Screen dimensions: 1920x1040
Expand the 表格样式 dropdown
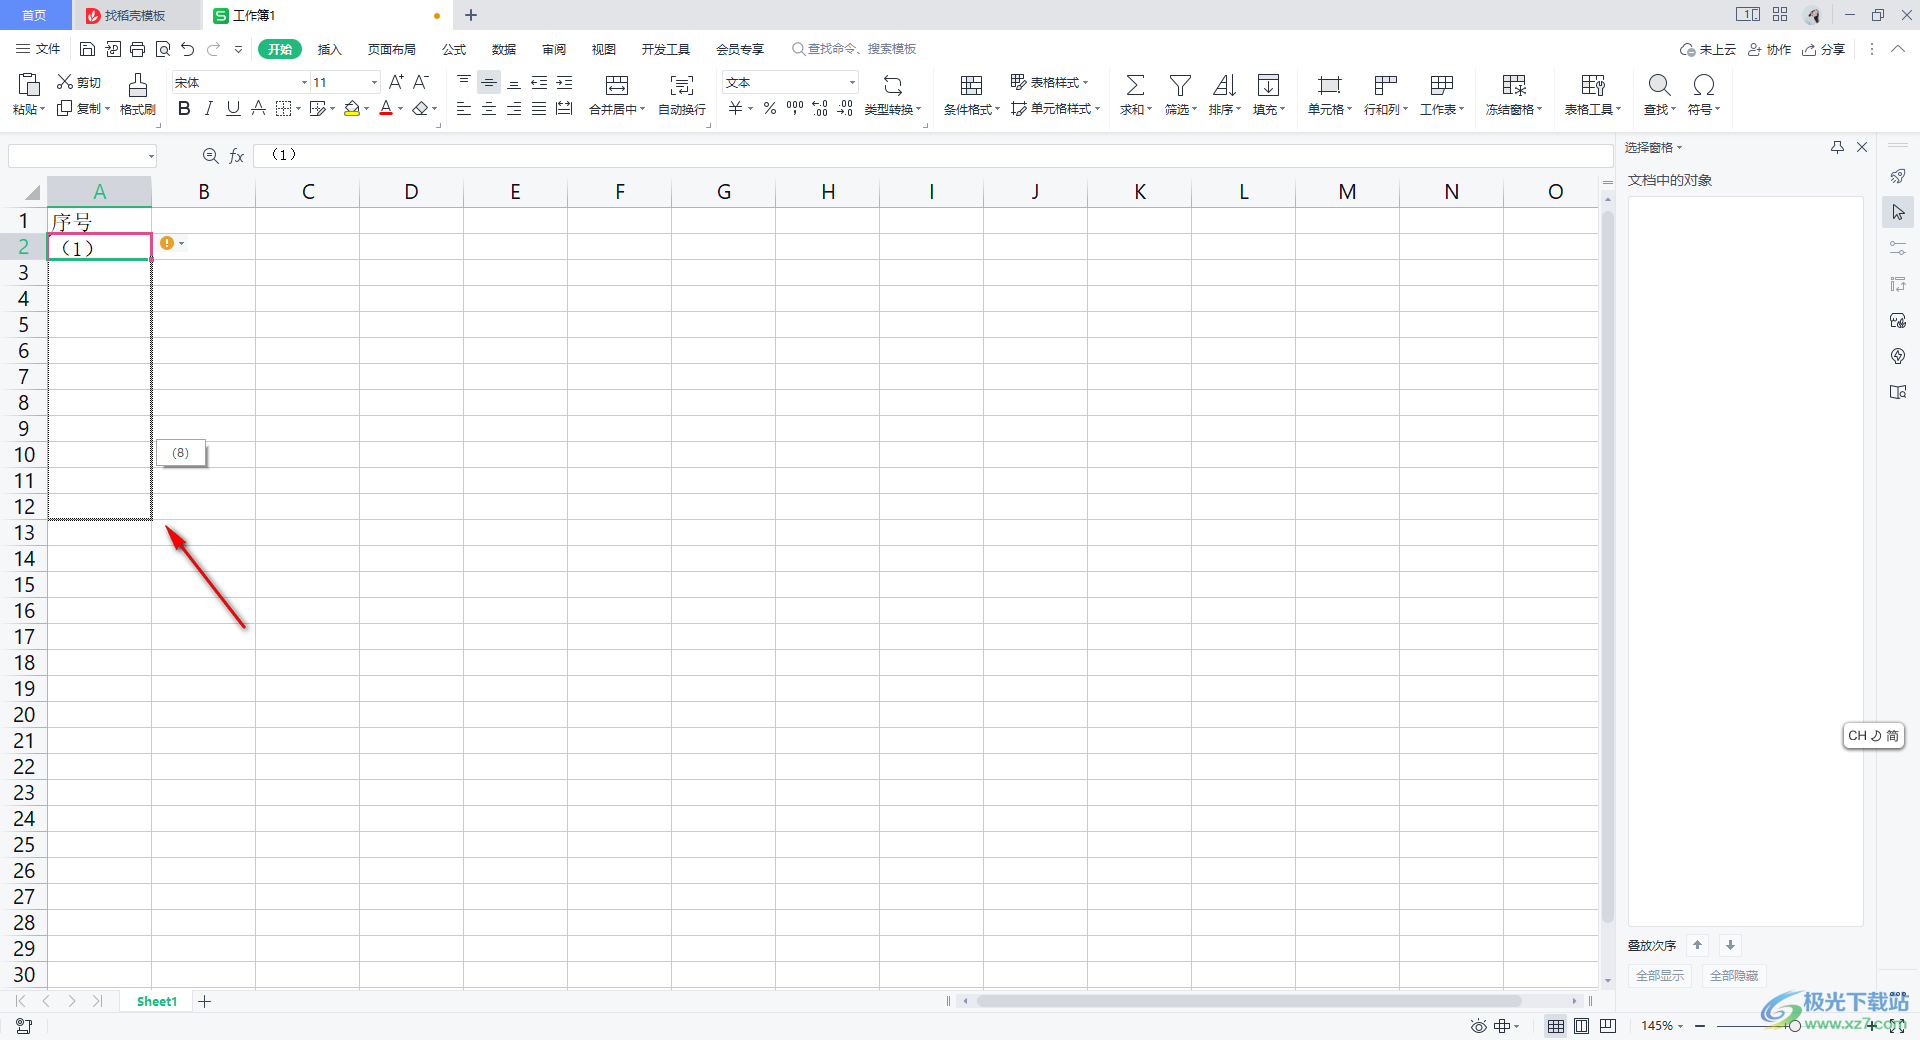(x=1086, y=83)
